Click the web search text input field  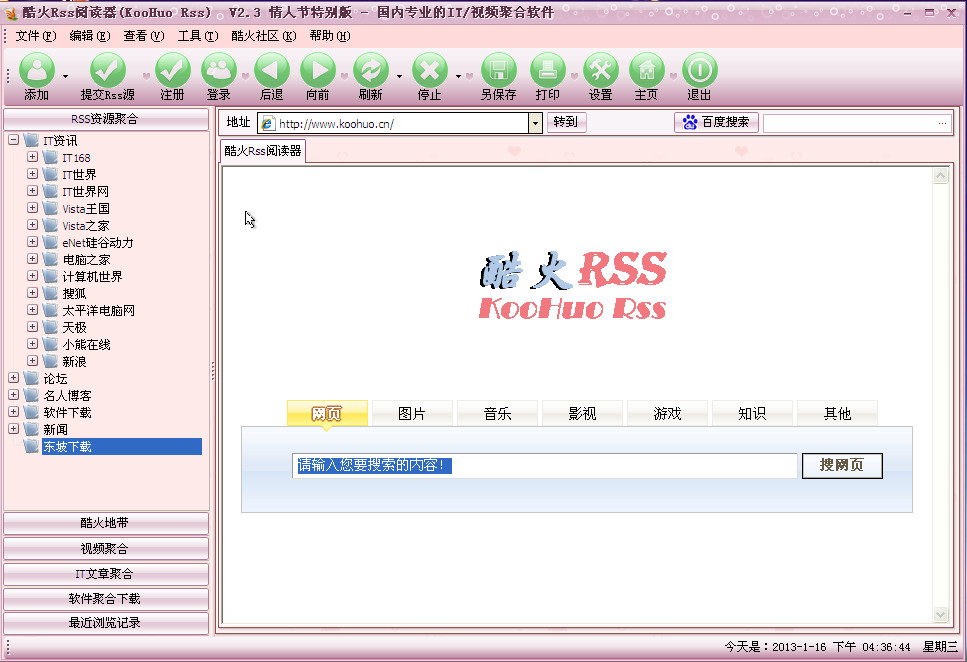[x=545, y=466]
